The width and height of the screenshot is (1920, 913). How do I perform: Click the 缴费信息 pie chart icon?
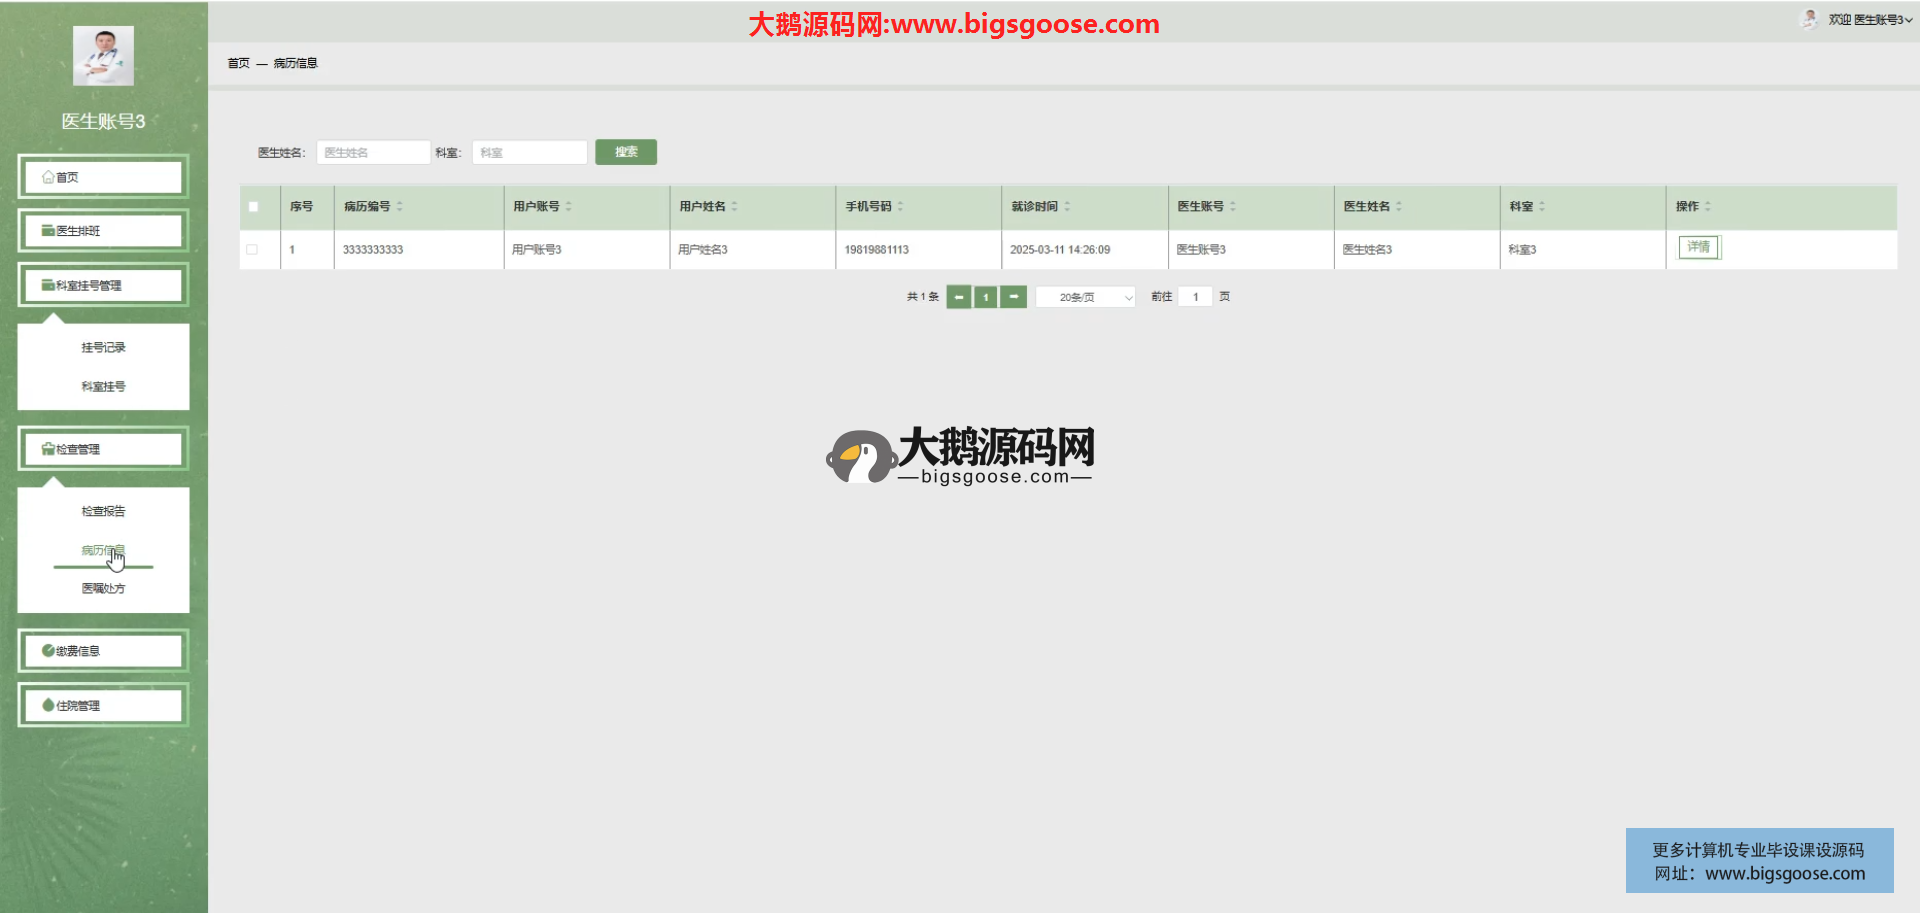click(48, 651)
